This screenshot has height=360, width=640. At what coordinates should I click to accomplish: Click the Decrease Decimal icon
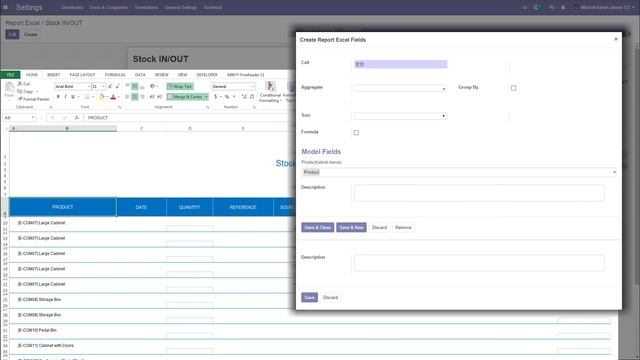click(x=252, y=97)
